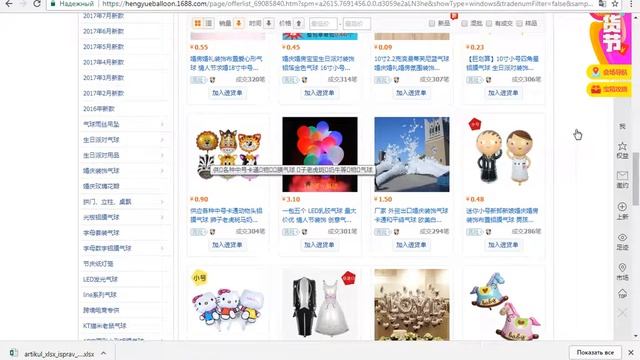Screen dimensions: 640x360
Task: Expand category above 节庆纸灯笼 row
Action: tap(162, 249)
